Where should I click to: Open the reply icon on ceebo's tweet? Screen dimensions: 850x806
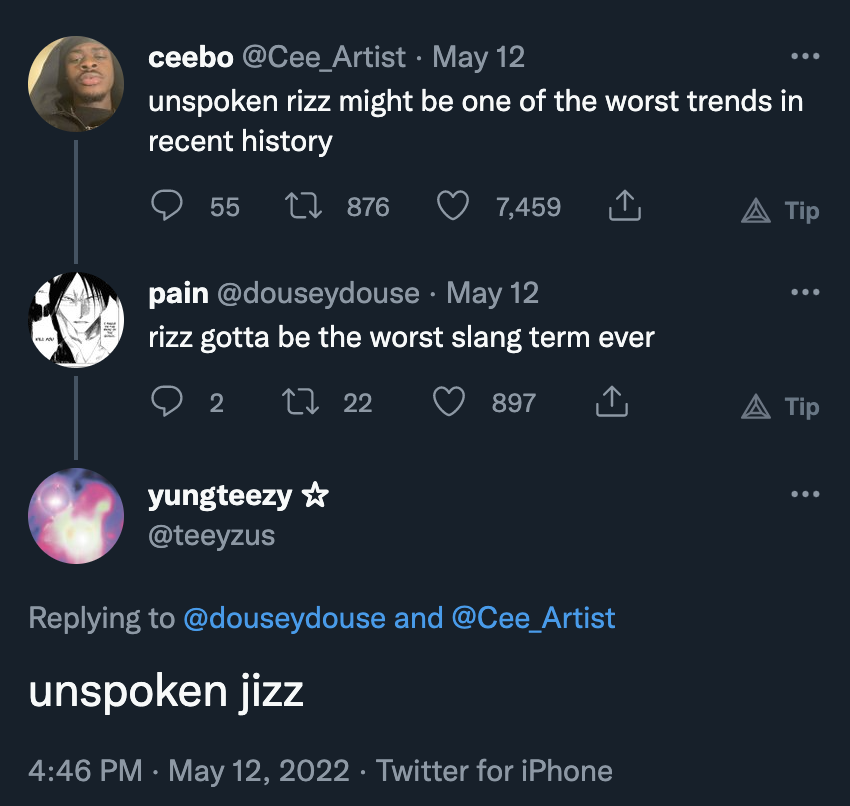pyautogui.click(x=168, y=206)
